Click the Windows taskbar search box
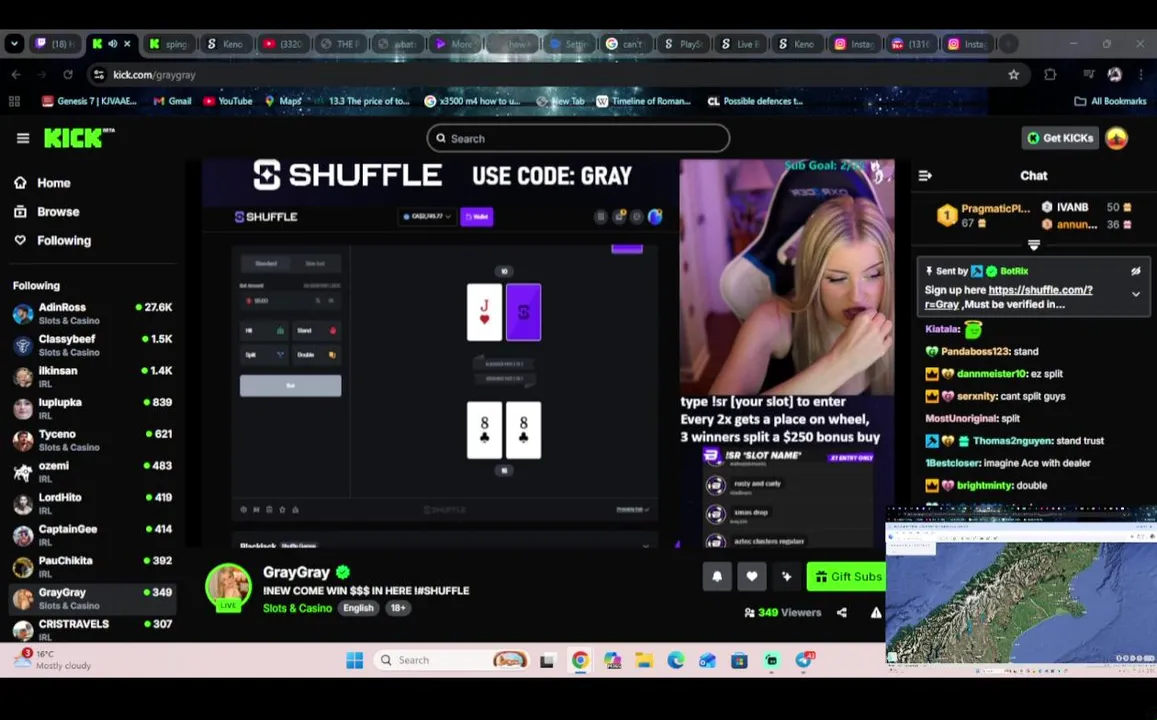Viewport: 1157px width, 720px height. tap(452, 660)
